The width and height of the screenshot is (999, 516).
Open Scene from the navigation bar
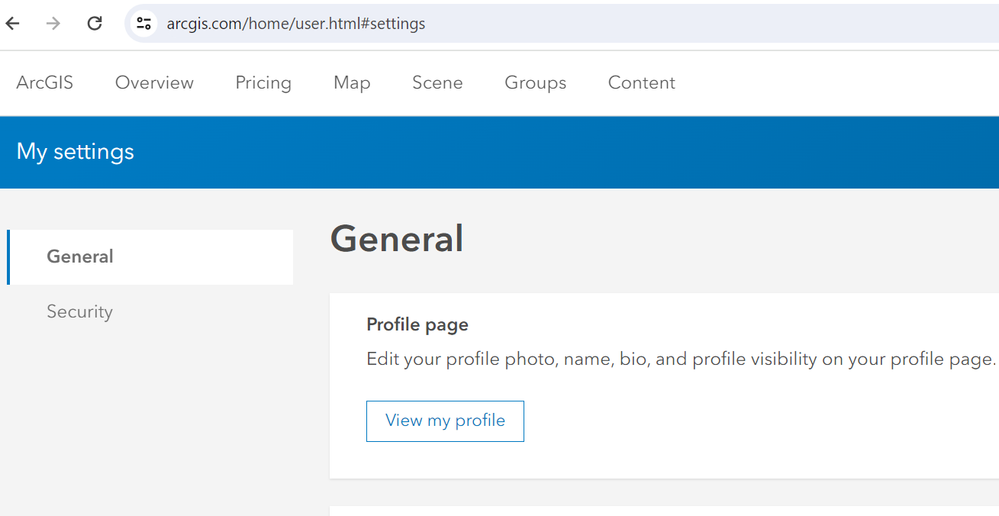point(437,83)
